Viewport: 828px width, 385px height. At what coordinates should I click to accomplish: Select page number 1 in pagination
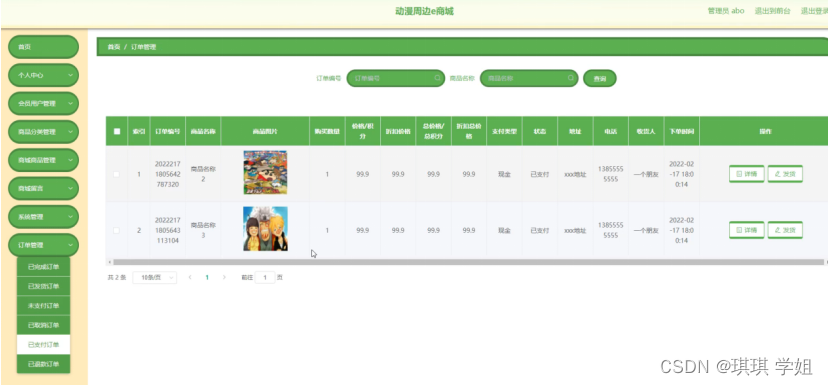(x=207, y=277)
